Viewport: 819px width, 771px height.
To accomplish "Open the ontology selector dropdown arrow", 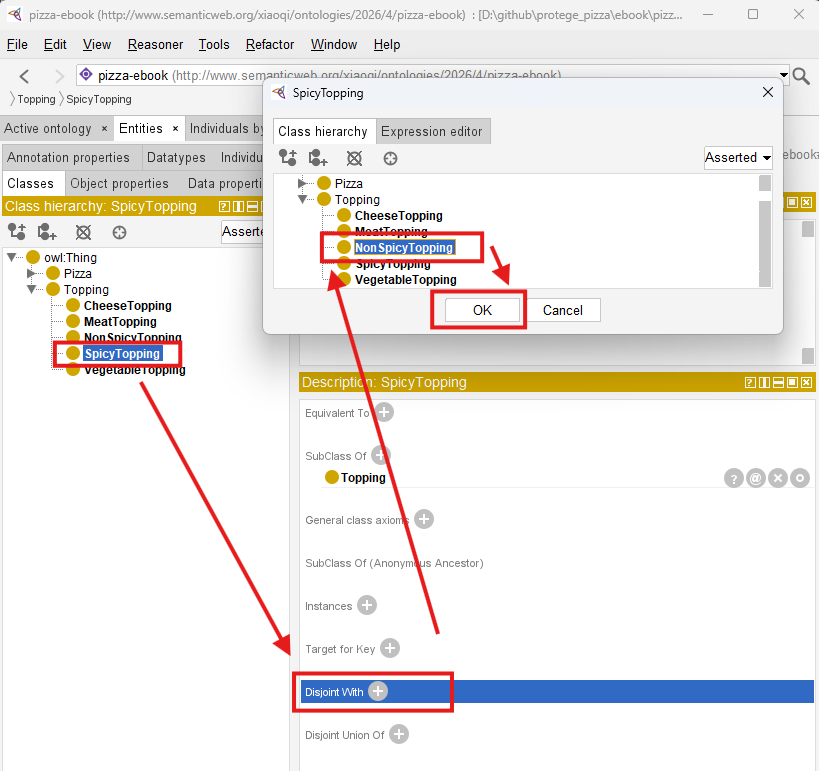I will [x=783, y=75].
